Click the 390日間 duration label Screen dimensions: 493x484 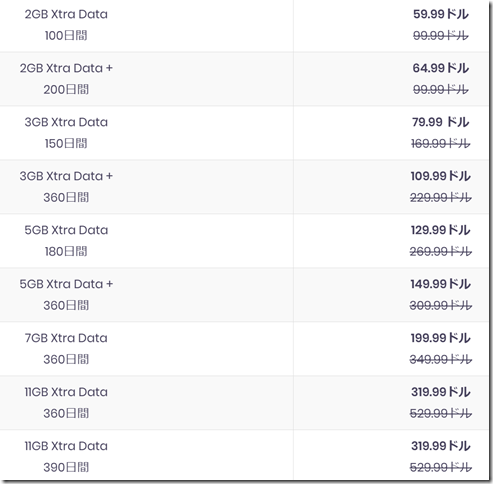[66, 467]
